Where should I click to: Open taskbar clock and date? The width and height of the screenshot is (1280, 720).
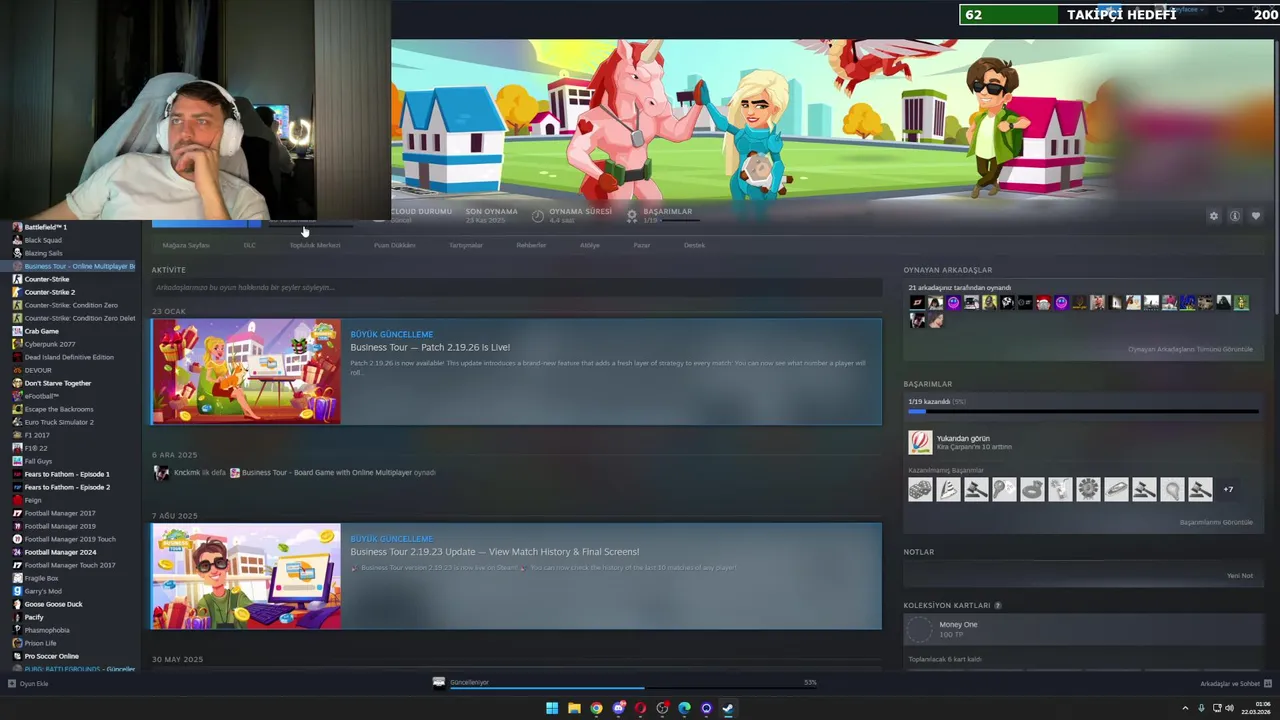[1256, 708]
